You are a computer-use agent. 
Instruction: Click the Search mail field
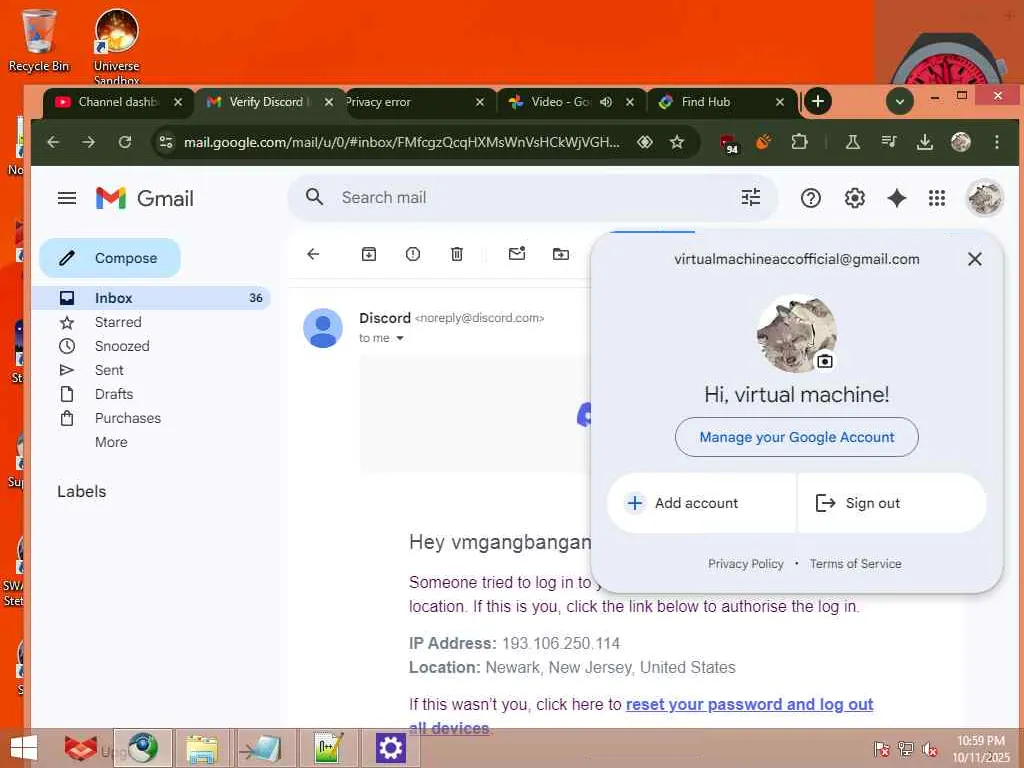point(532,197)
